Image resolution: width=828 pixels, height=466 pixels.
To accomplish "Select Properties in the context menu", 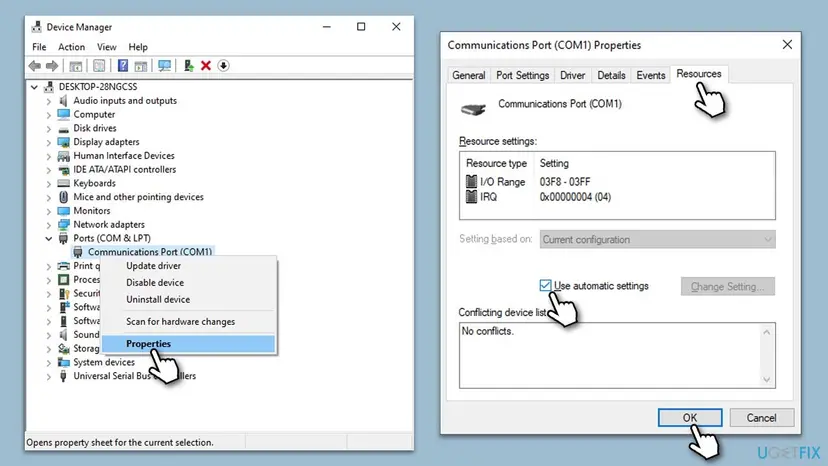I will pyautogui.click(x=189, y=344).
